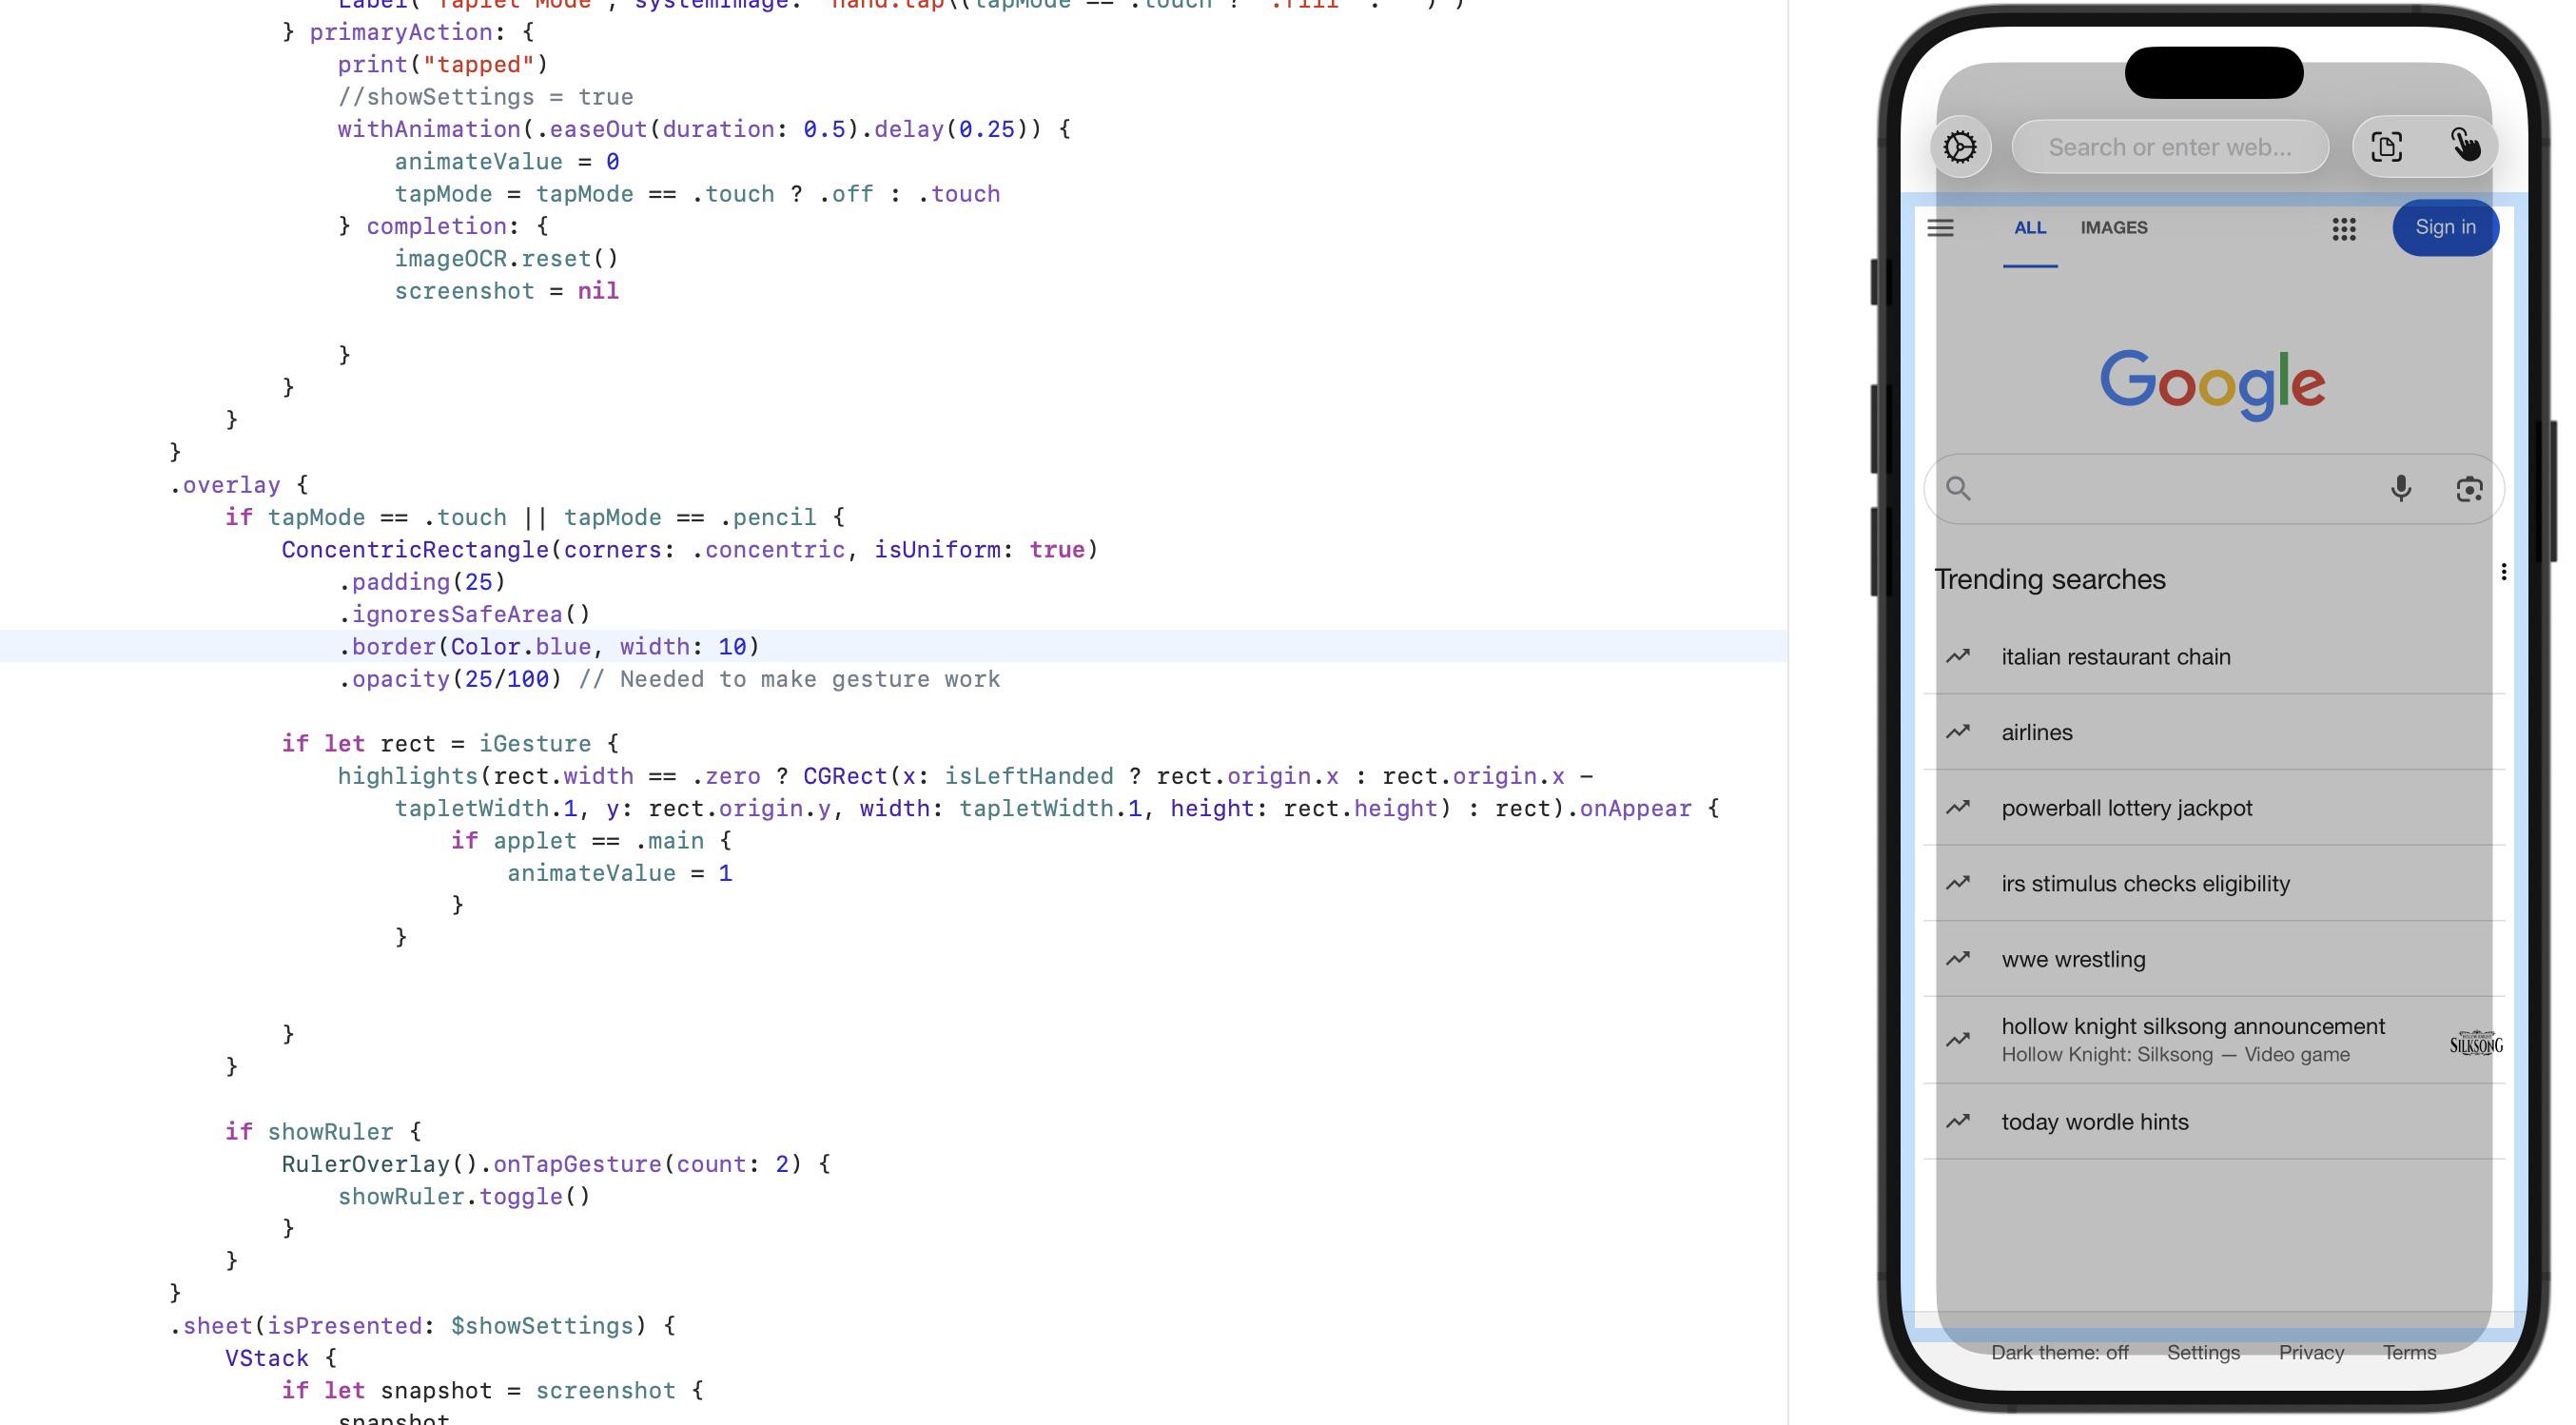Select hollow knight silksong announcement suggestion
Screen dimensions: 2576x1425
tap(2214, 1040)
